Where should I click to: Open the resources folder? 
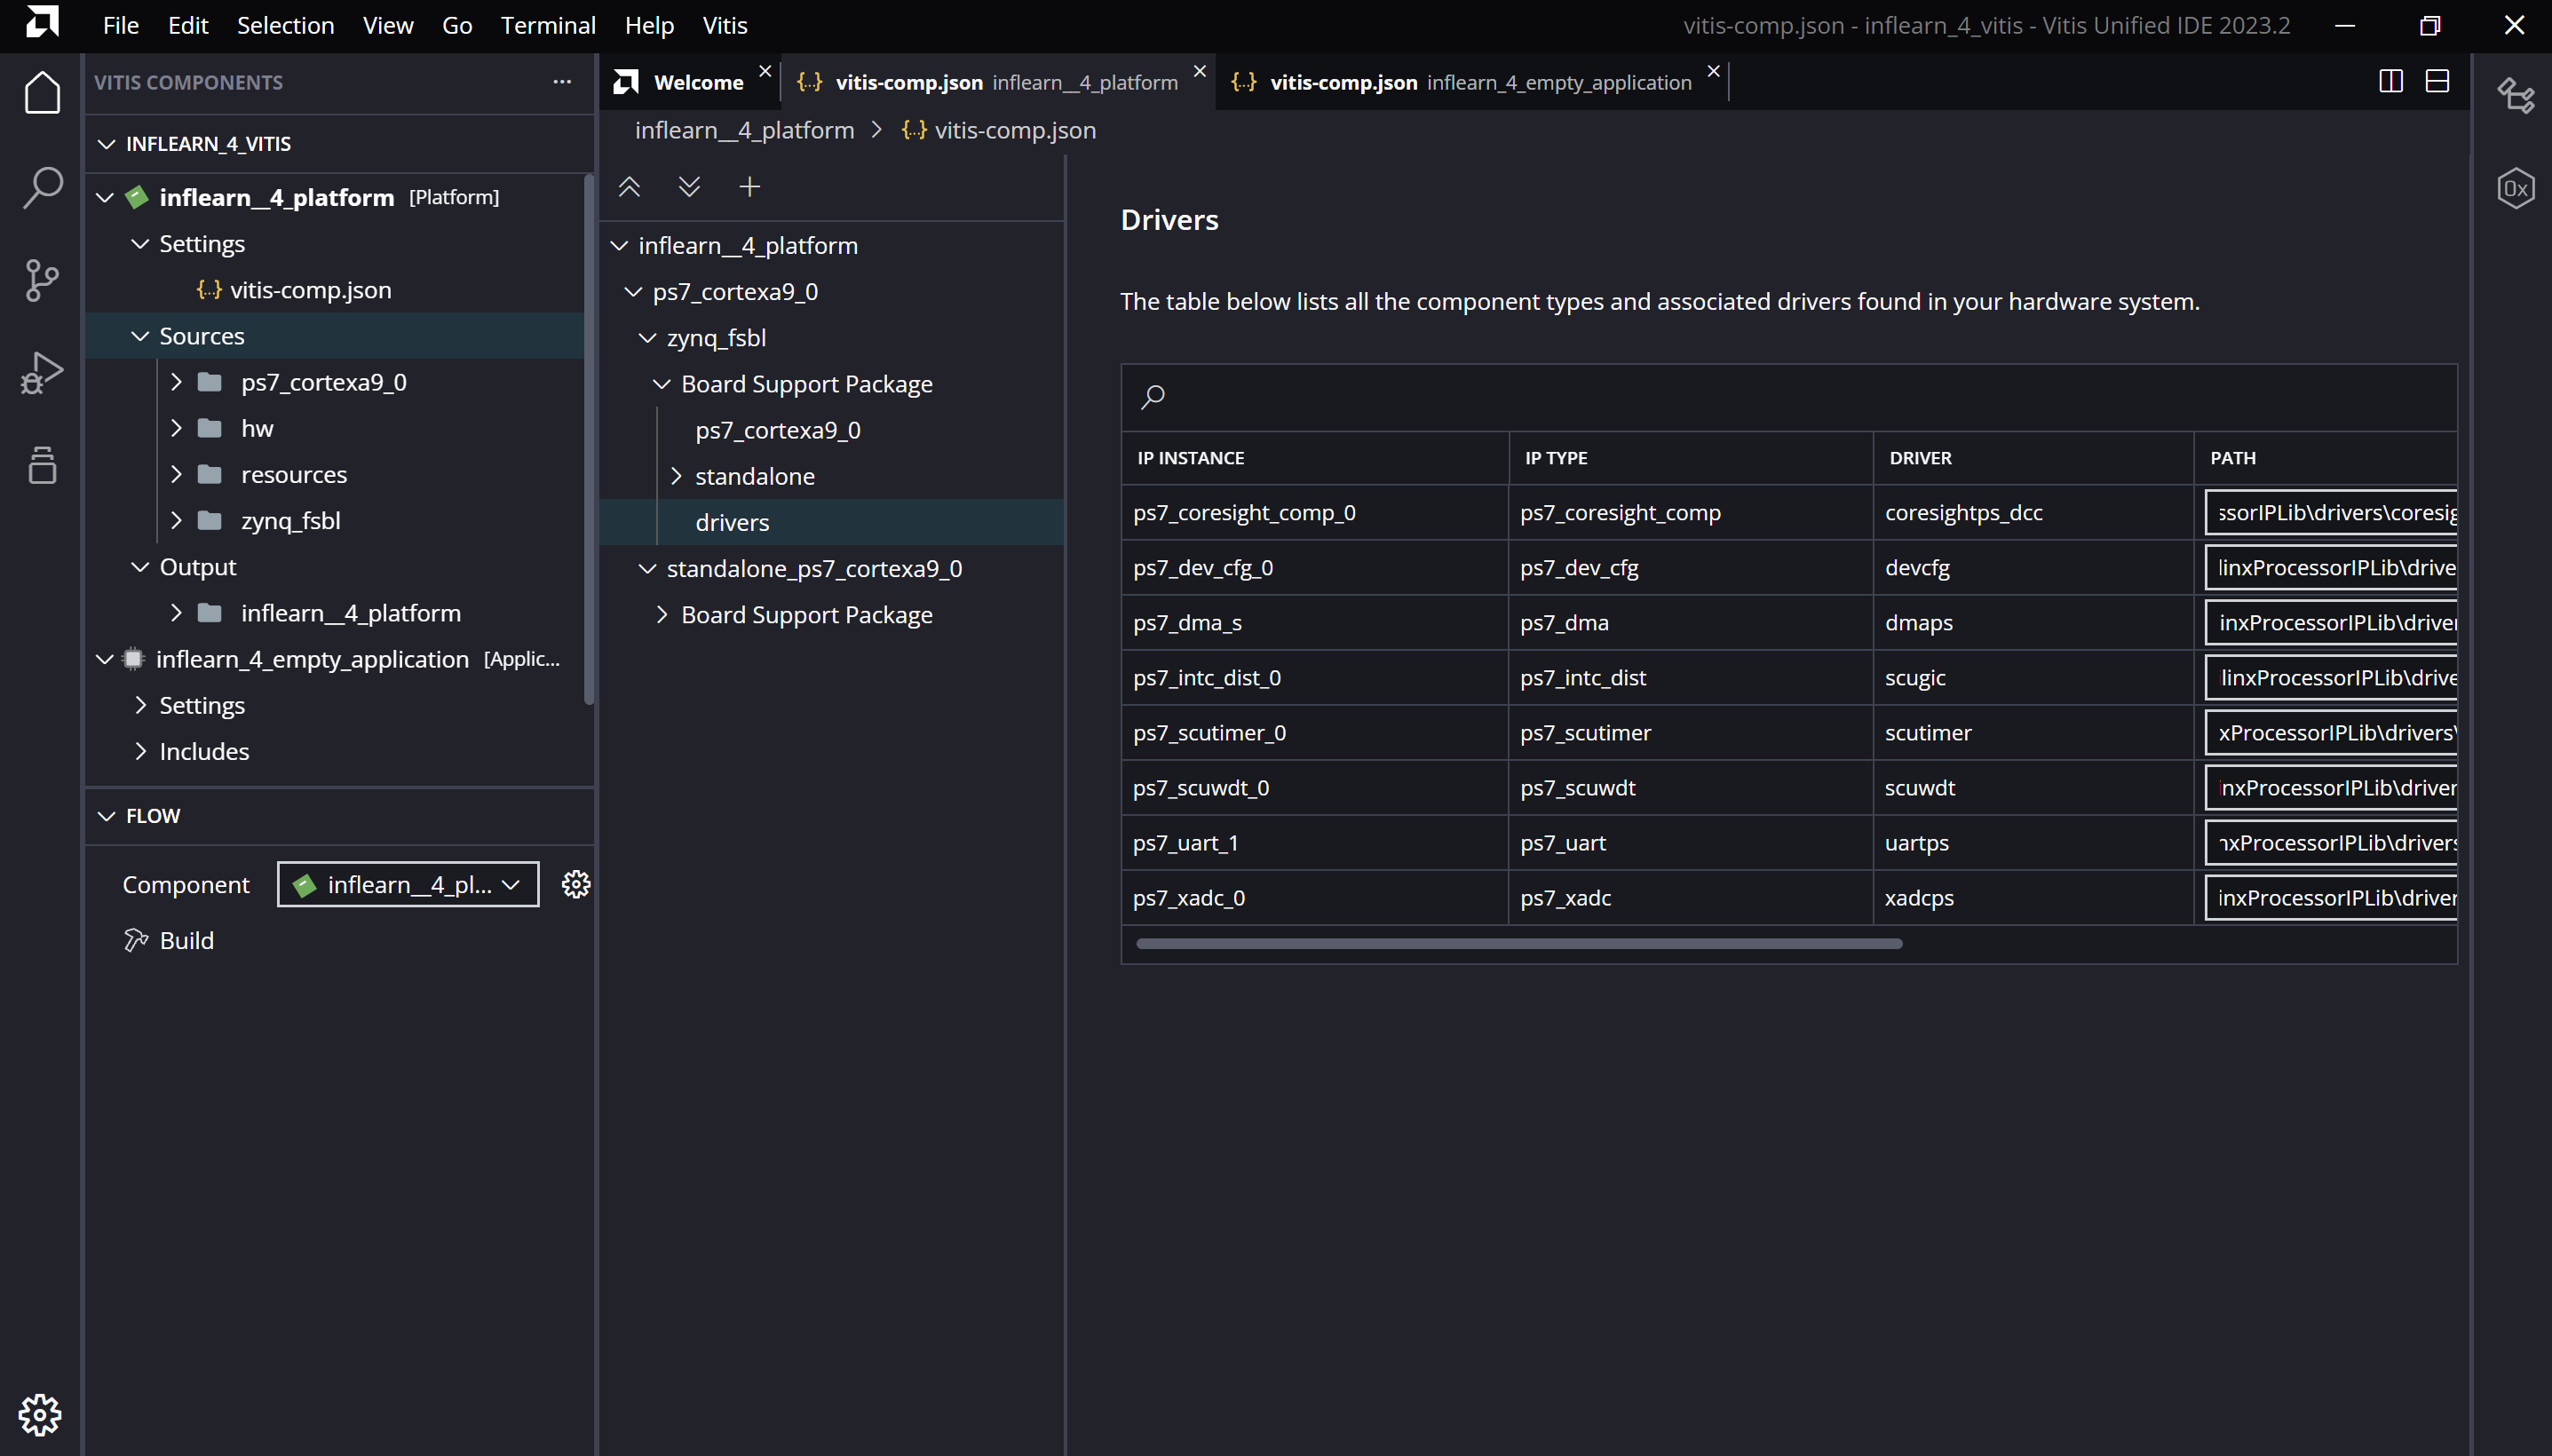point(294,474)
